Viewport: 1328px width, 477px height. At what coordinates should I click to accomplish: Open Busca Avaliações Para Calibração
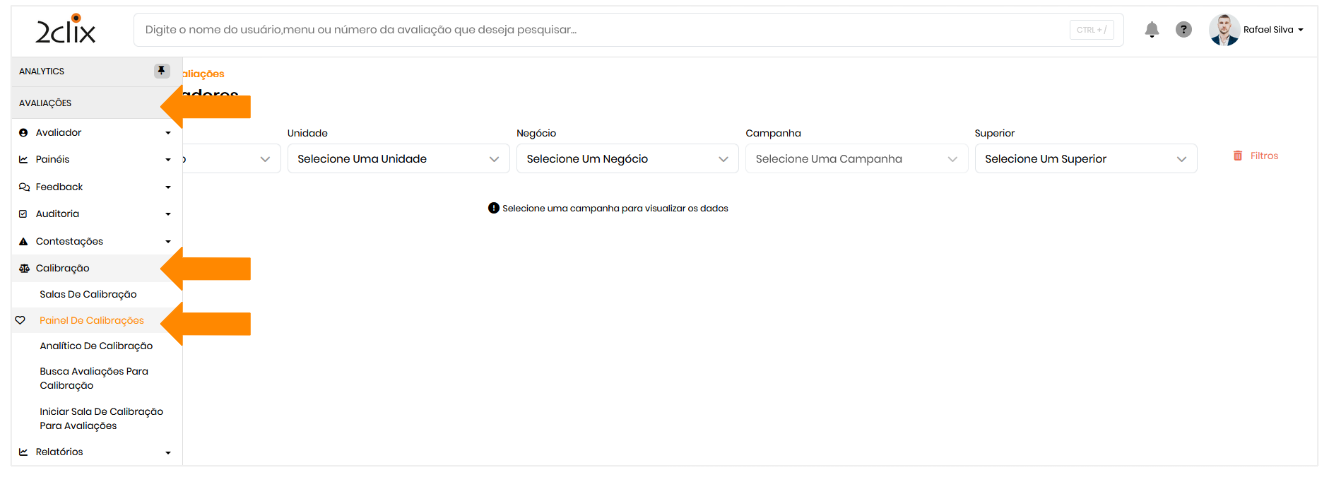94,378
